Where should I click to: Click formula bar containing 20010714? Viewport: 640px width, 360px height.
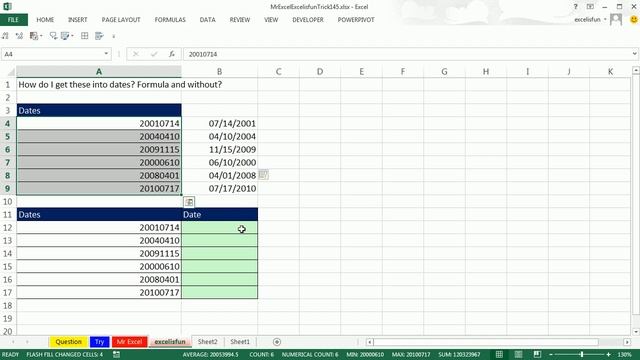[x=407, y=54]
